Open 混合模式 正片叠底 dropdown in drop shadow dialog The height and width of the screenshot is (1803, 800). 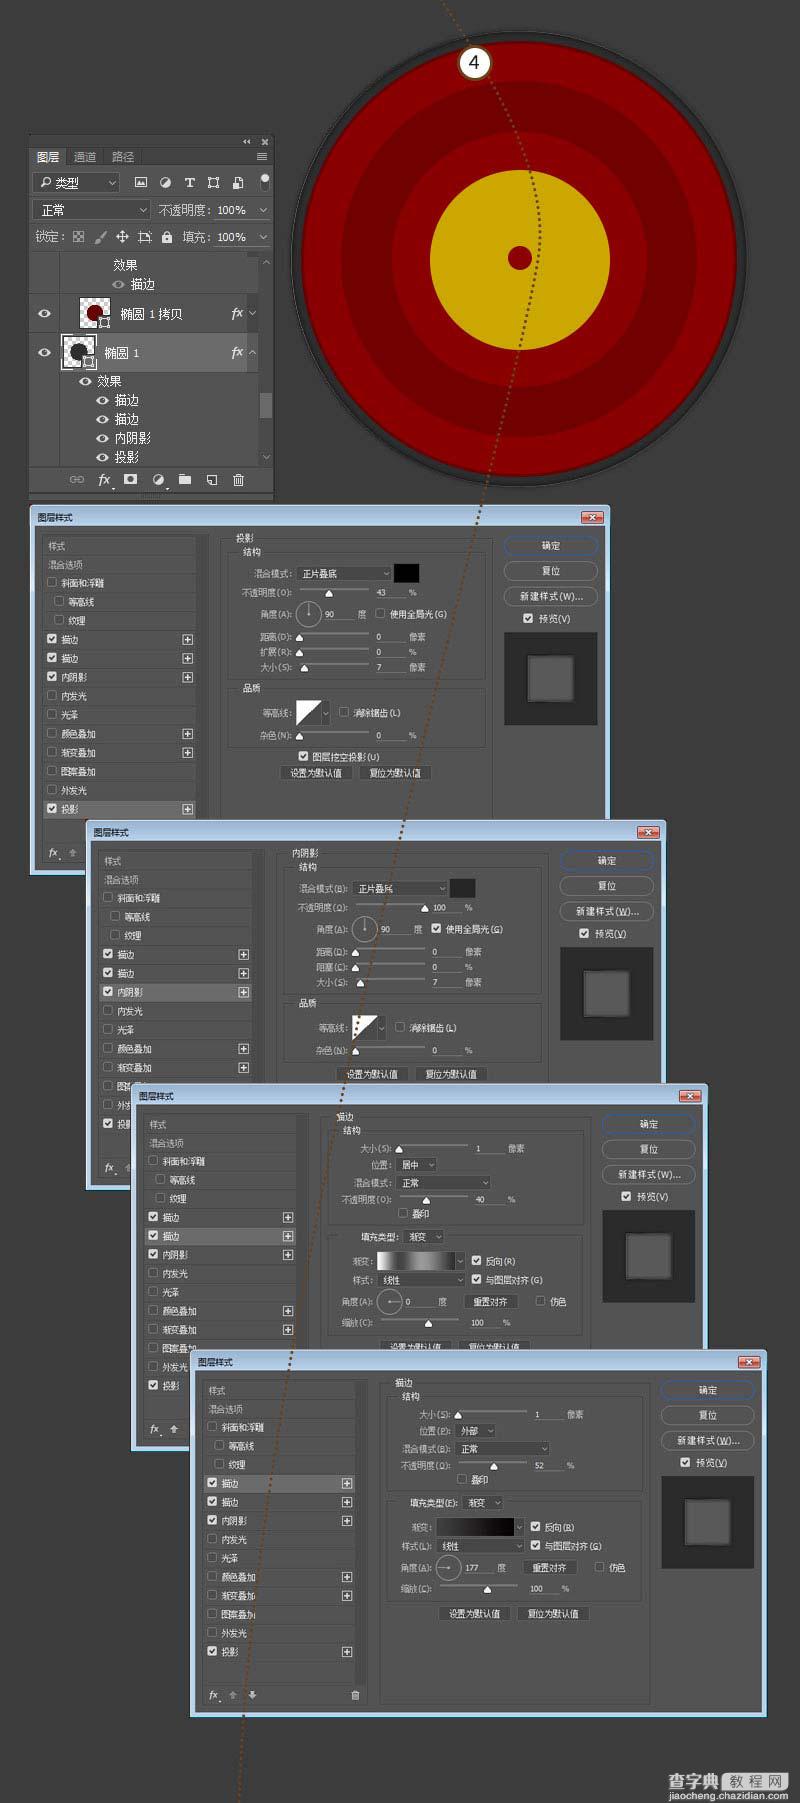(344, 574)
